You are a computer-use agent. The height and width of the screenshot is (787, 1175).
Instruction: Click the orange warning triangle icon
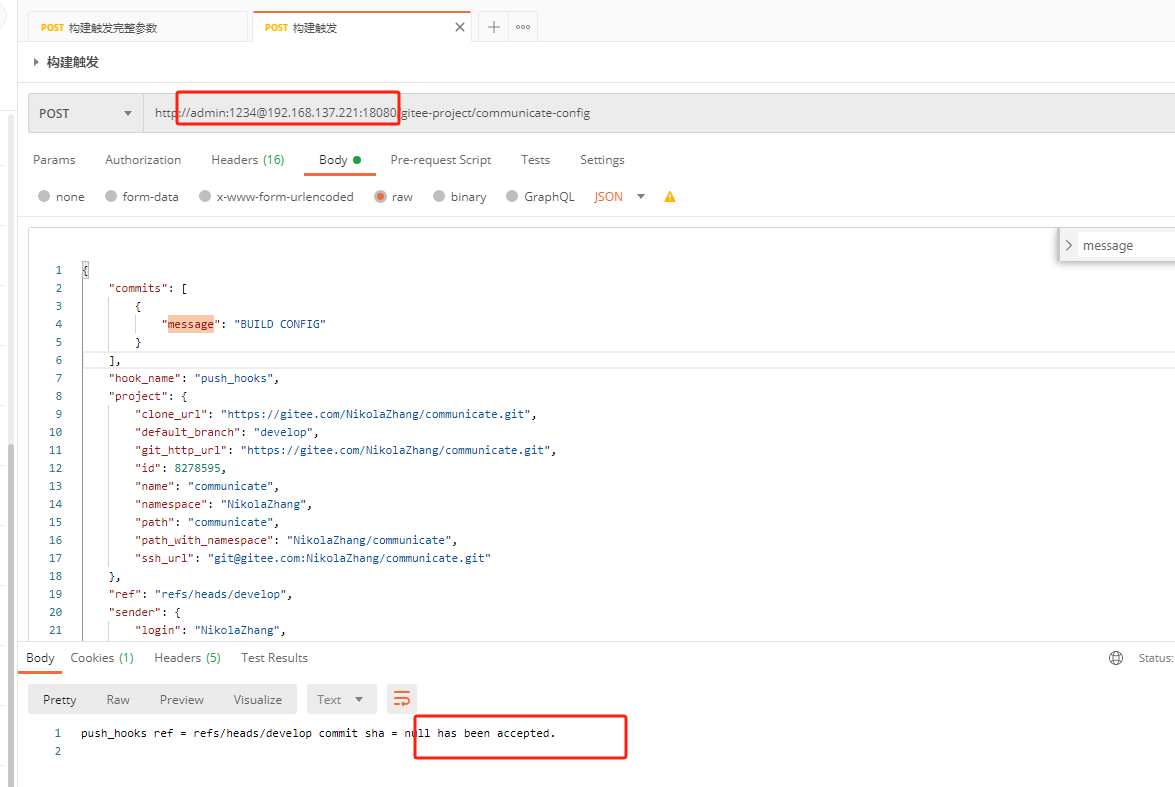pos(670,197)
